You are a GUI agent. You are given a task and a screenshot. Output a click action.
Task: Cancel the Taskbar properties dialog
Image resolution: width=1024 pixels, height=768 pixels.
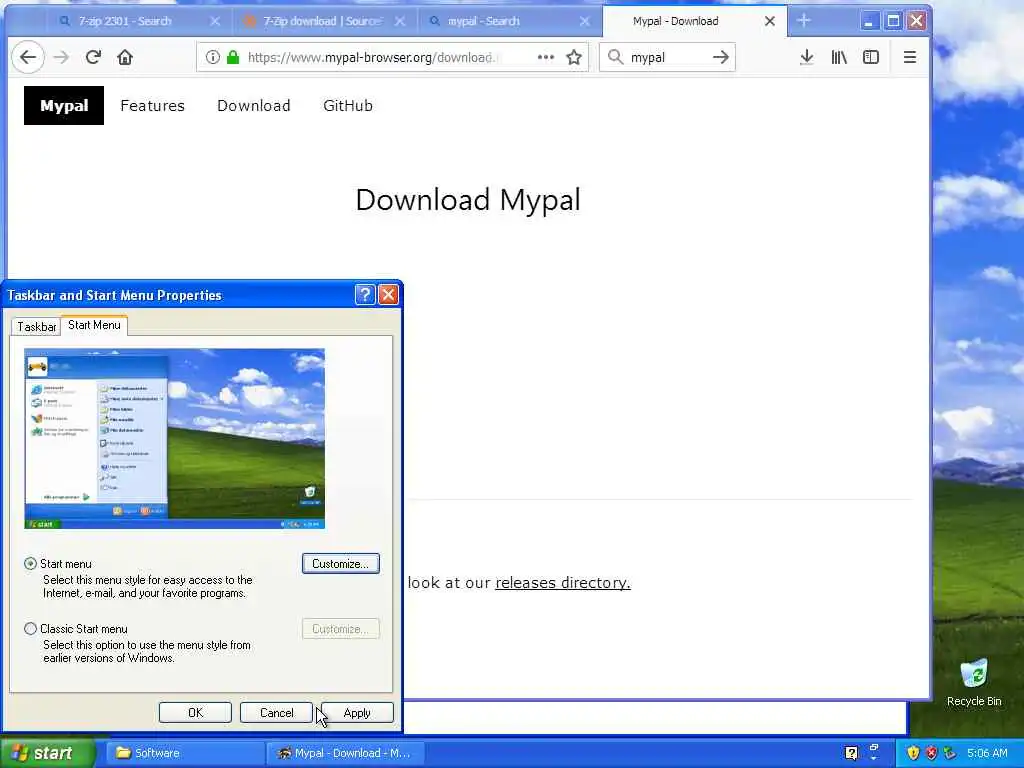(276, 712)
